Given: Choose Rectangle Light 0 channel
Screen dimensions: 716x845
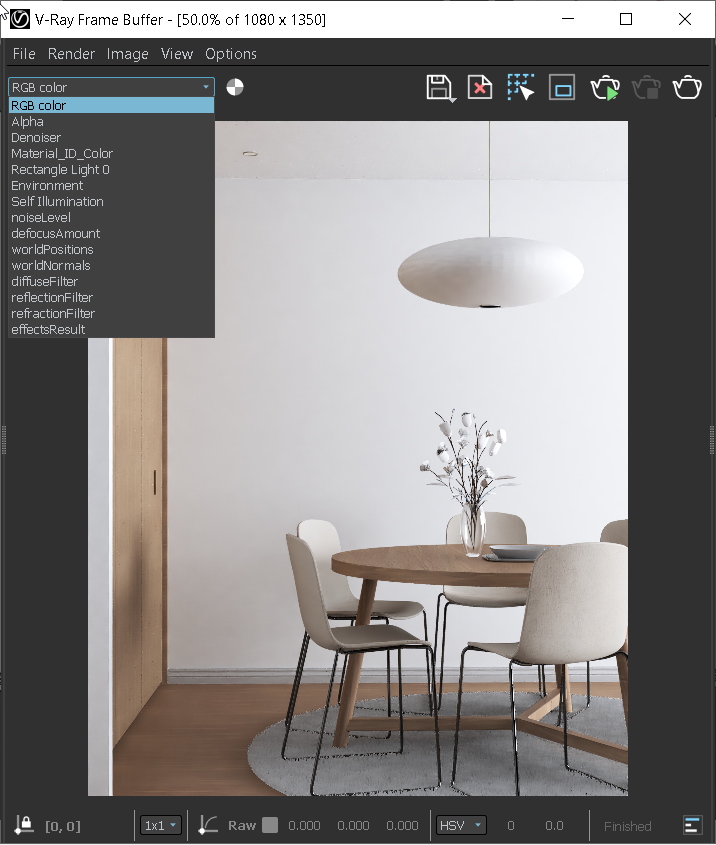Looking at the screenshot, I should pos(112,170).
